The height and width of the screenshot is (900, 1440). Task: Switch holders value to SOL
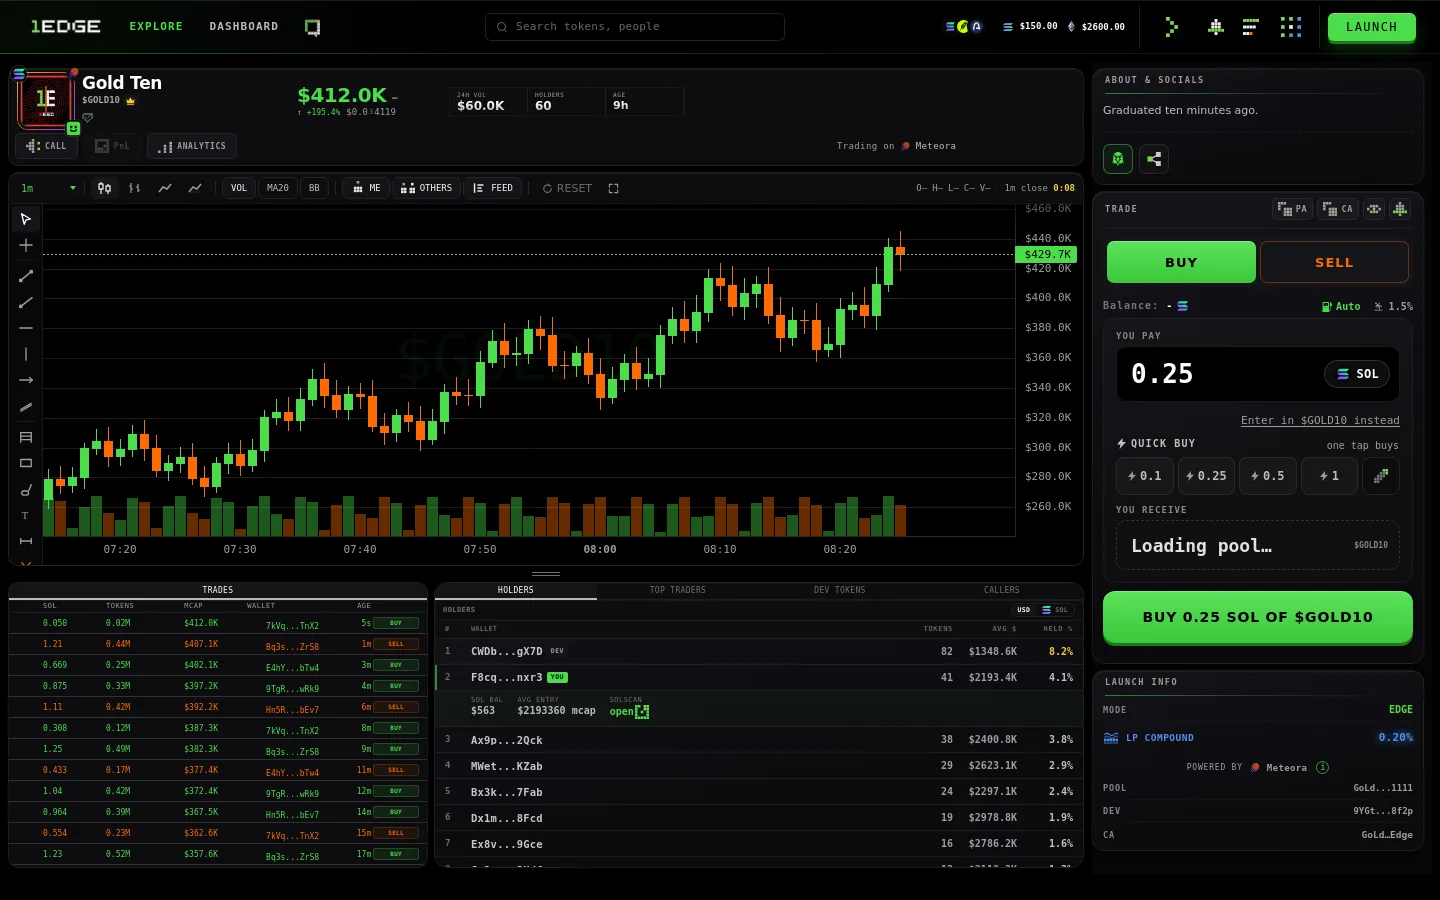(x=1055, y=610)
